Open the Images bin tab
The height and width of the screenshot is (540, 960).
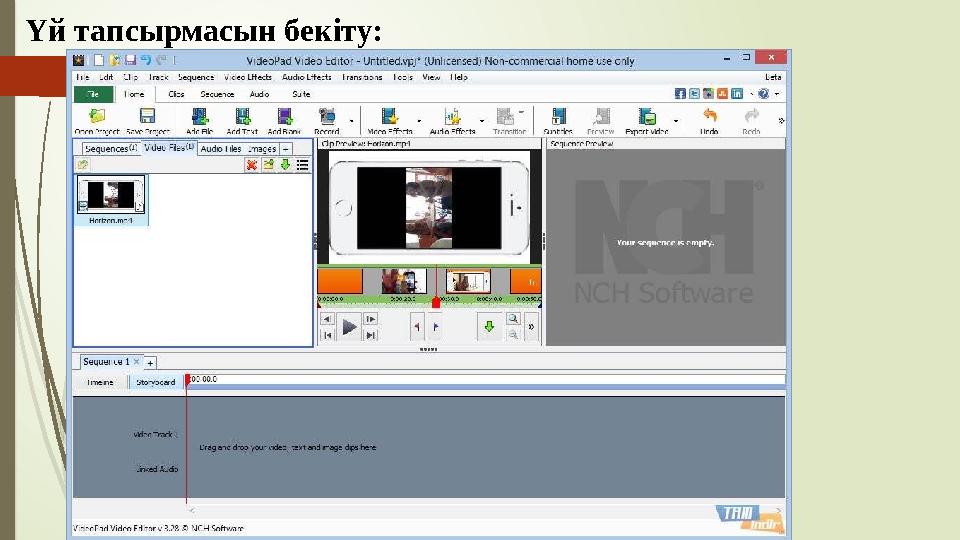click(x=262, y=149)
